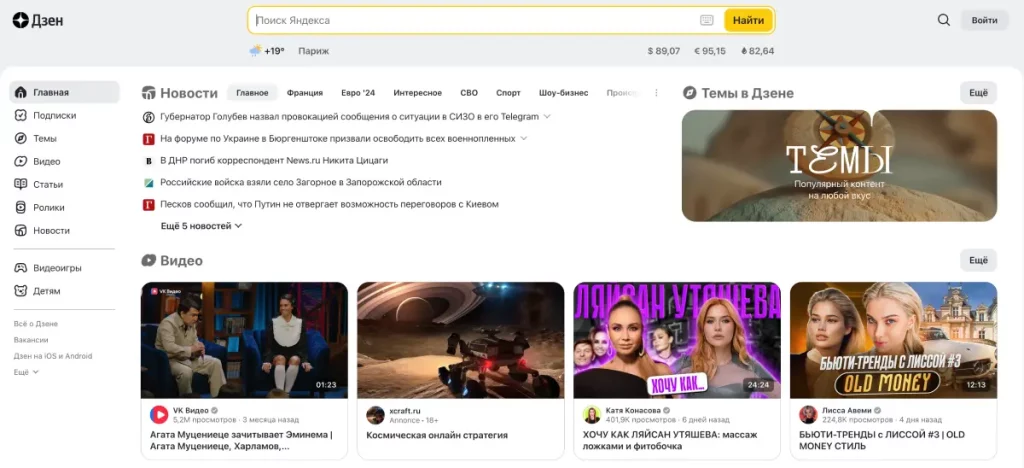Click Ещё button next to Темы в Дзене
Viewport: 1024px width, 468px height.
[x=978, y=93]
